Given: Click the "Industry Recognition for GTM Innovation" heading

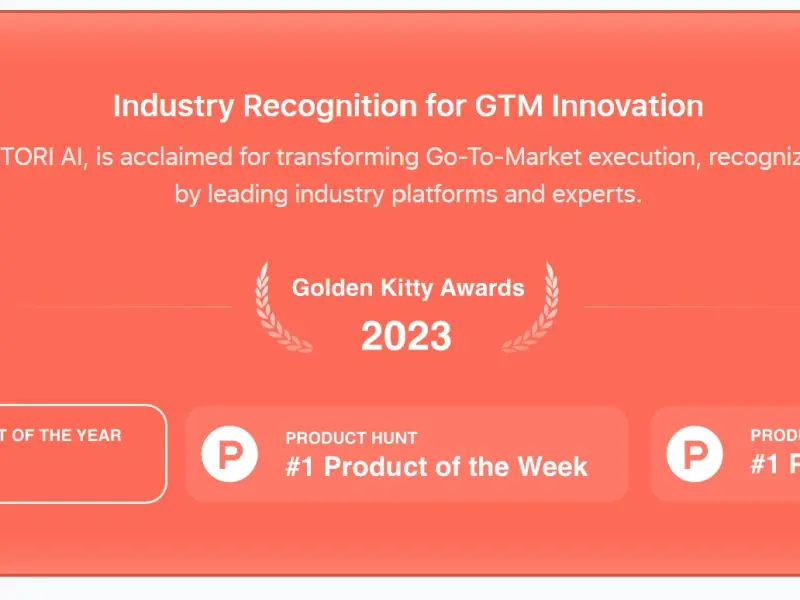Looking at the screenshot, I should 408,106.
